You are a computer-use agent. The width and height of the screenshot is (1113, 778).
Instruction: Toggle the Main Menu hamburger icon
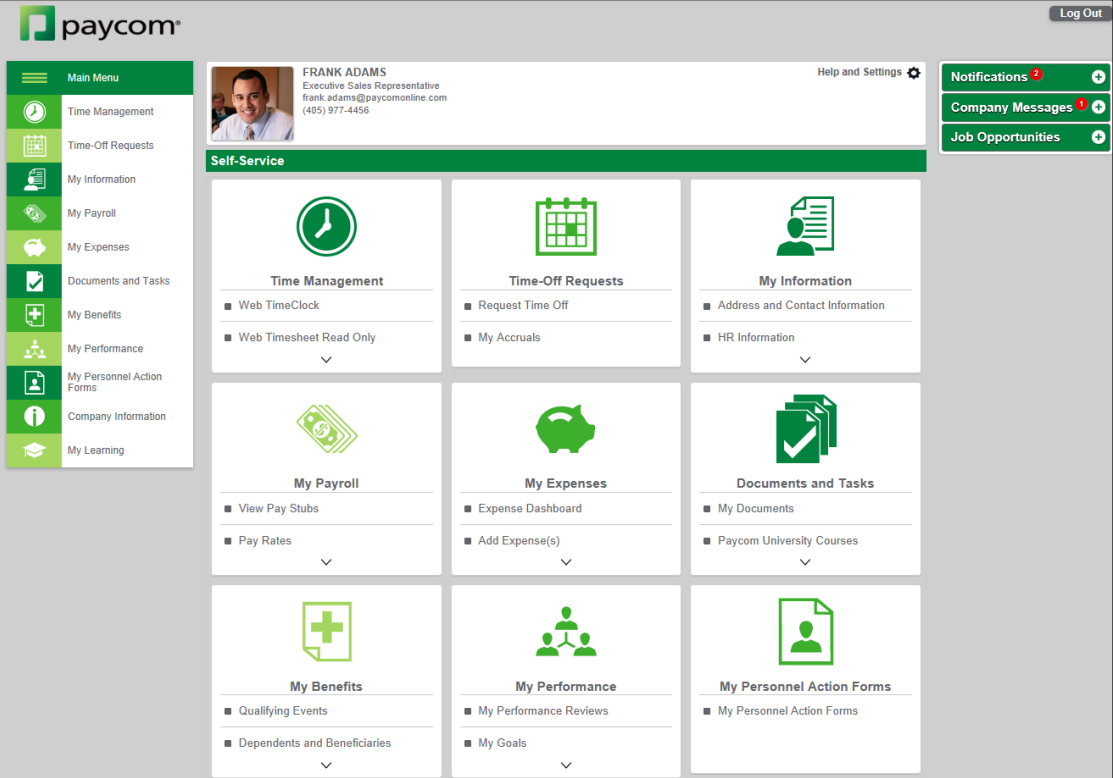coord(34,78)
